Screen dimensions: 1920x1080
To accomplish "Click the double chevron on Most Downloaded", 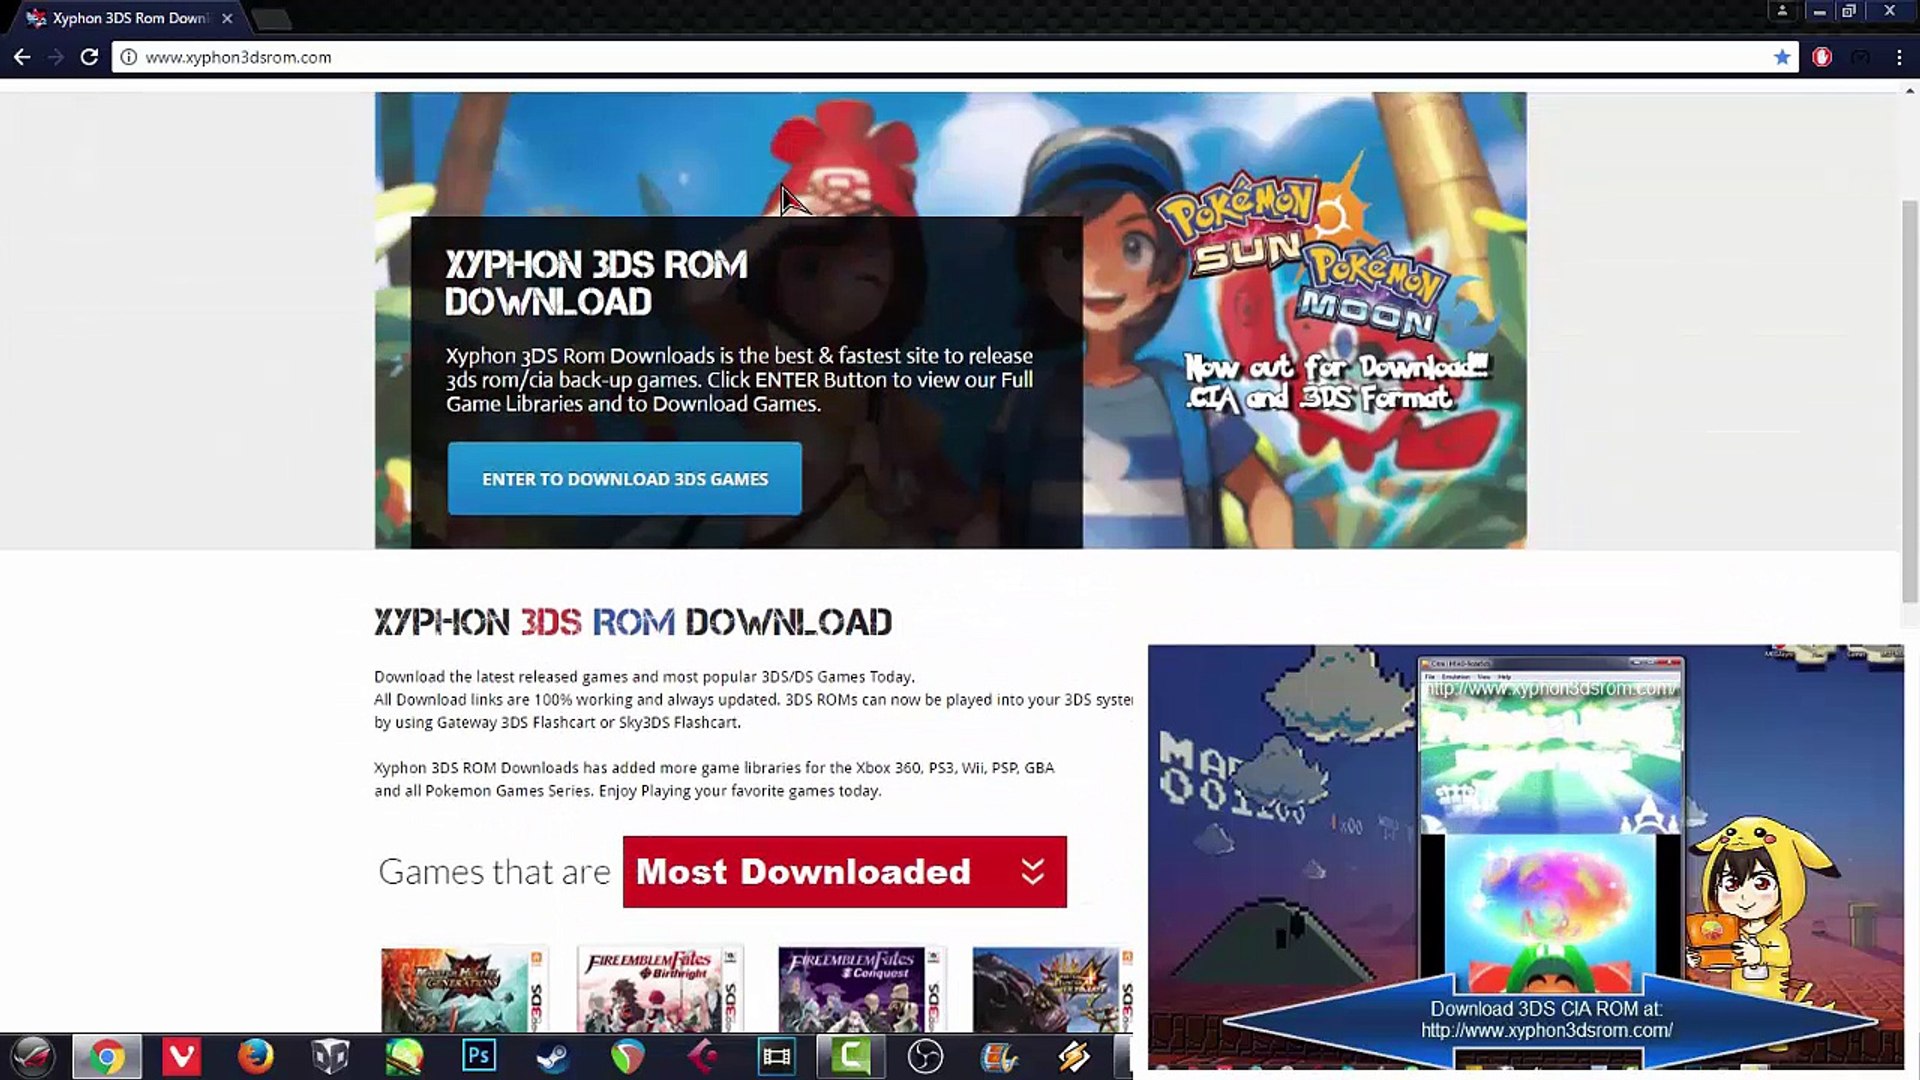I will (x=1033, y=872).
